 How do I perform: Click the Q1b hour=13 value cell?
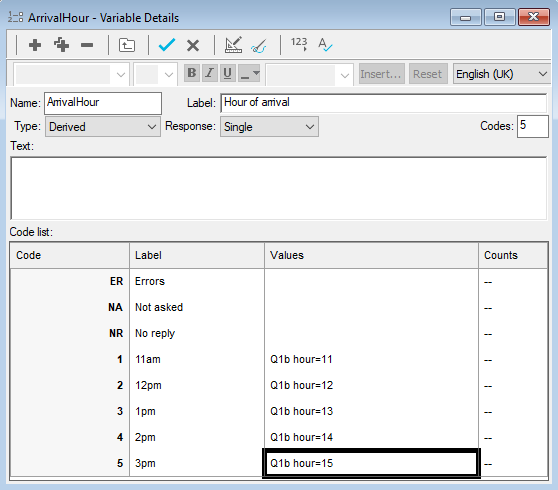[372, 411]
